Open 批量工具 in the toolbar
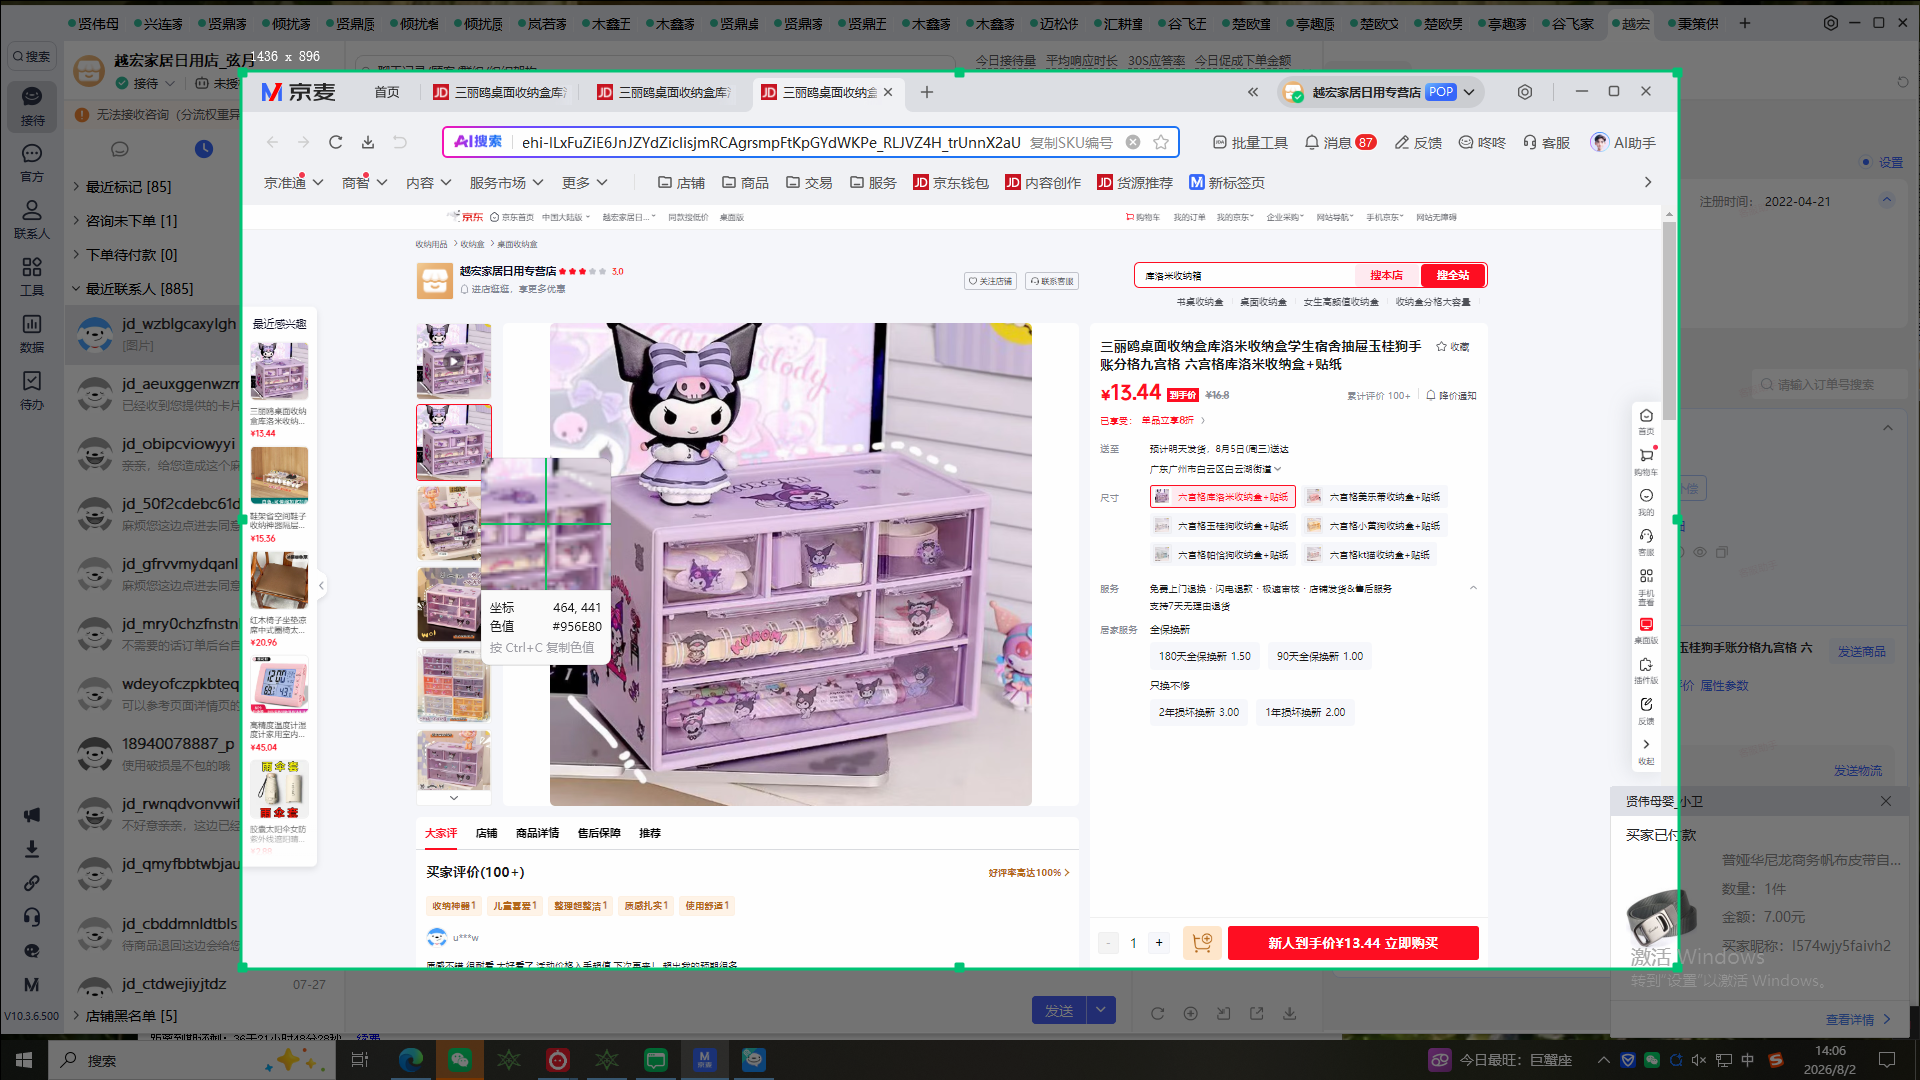The image size is (1920, 1080). (x=1250, y=143)
